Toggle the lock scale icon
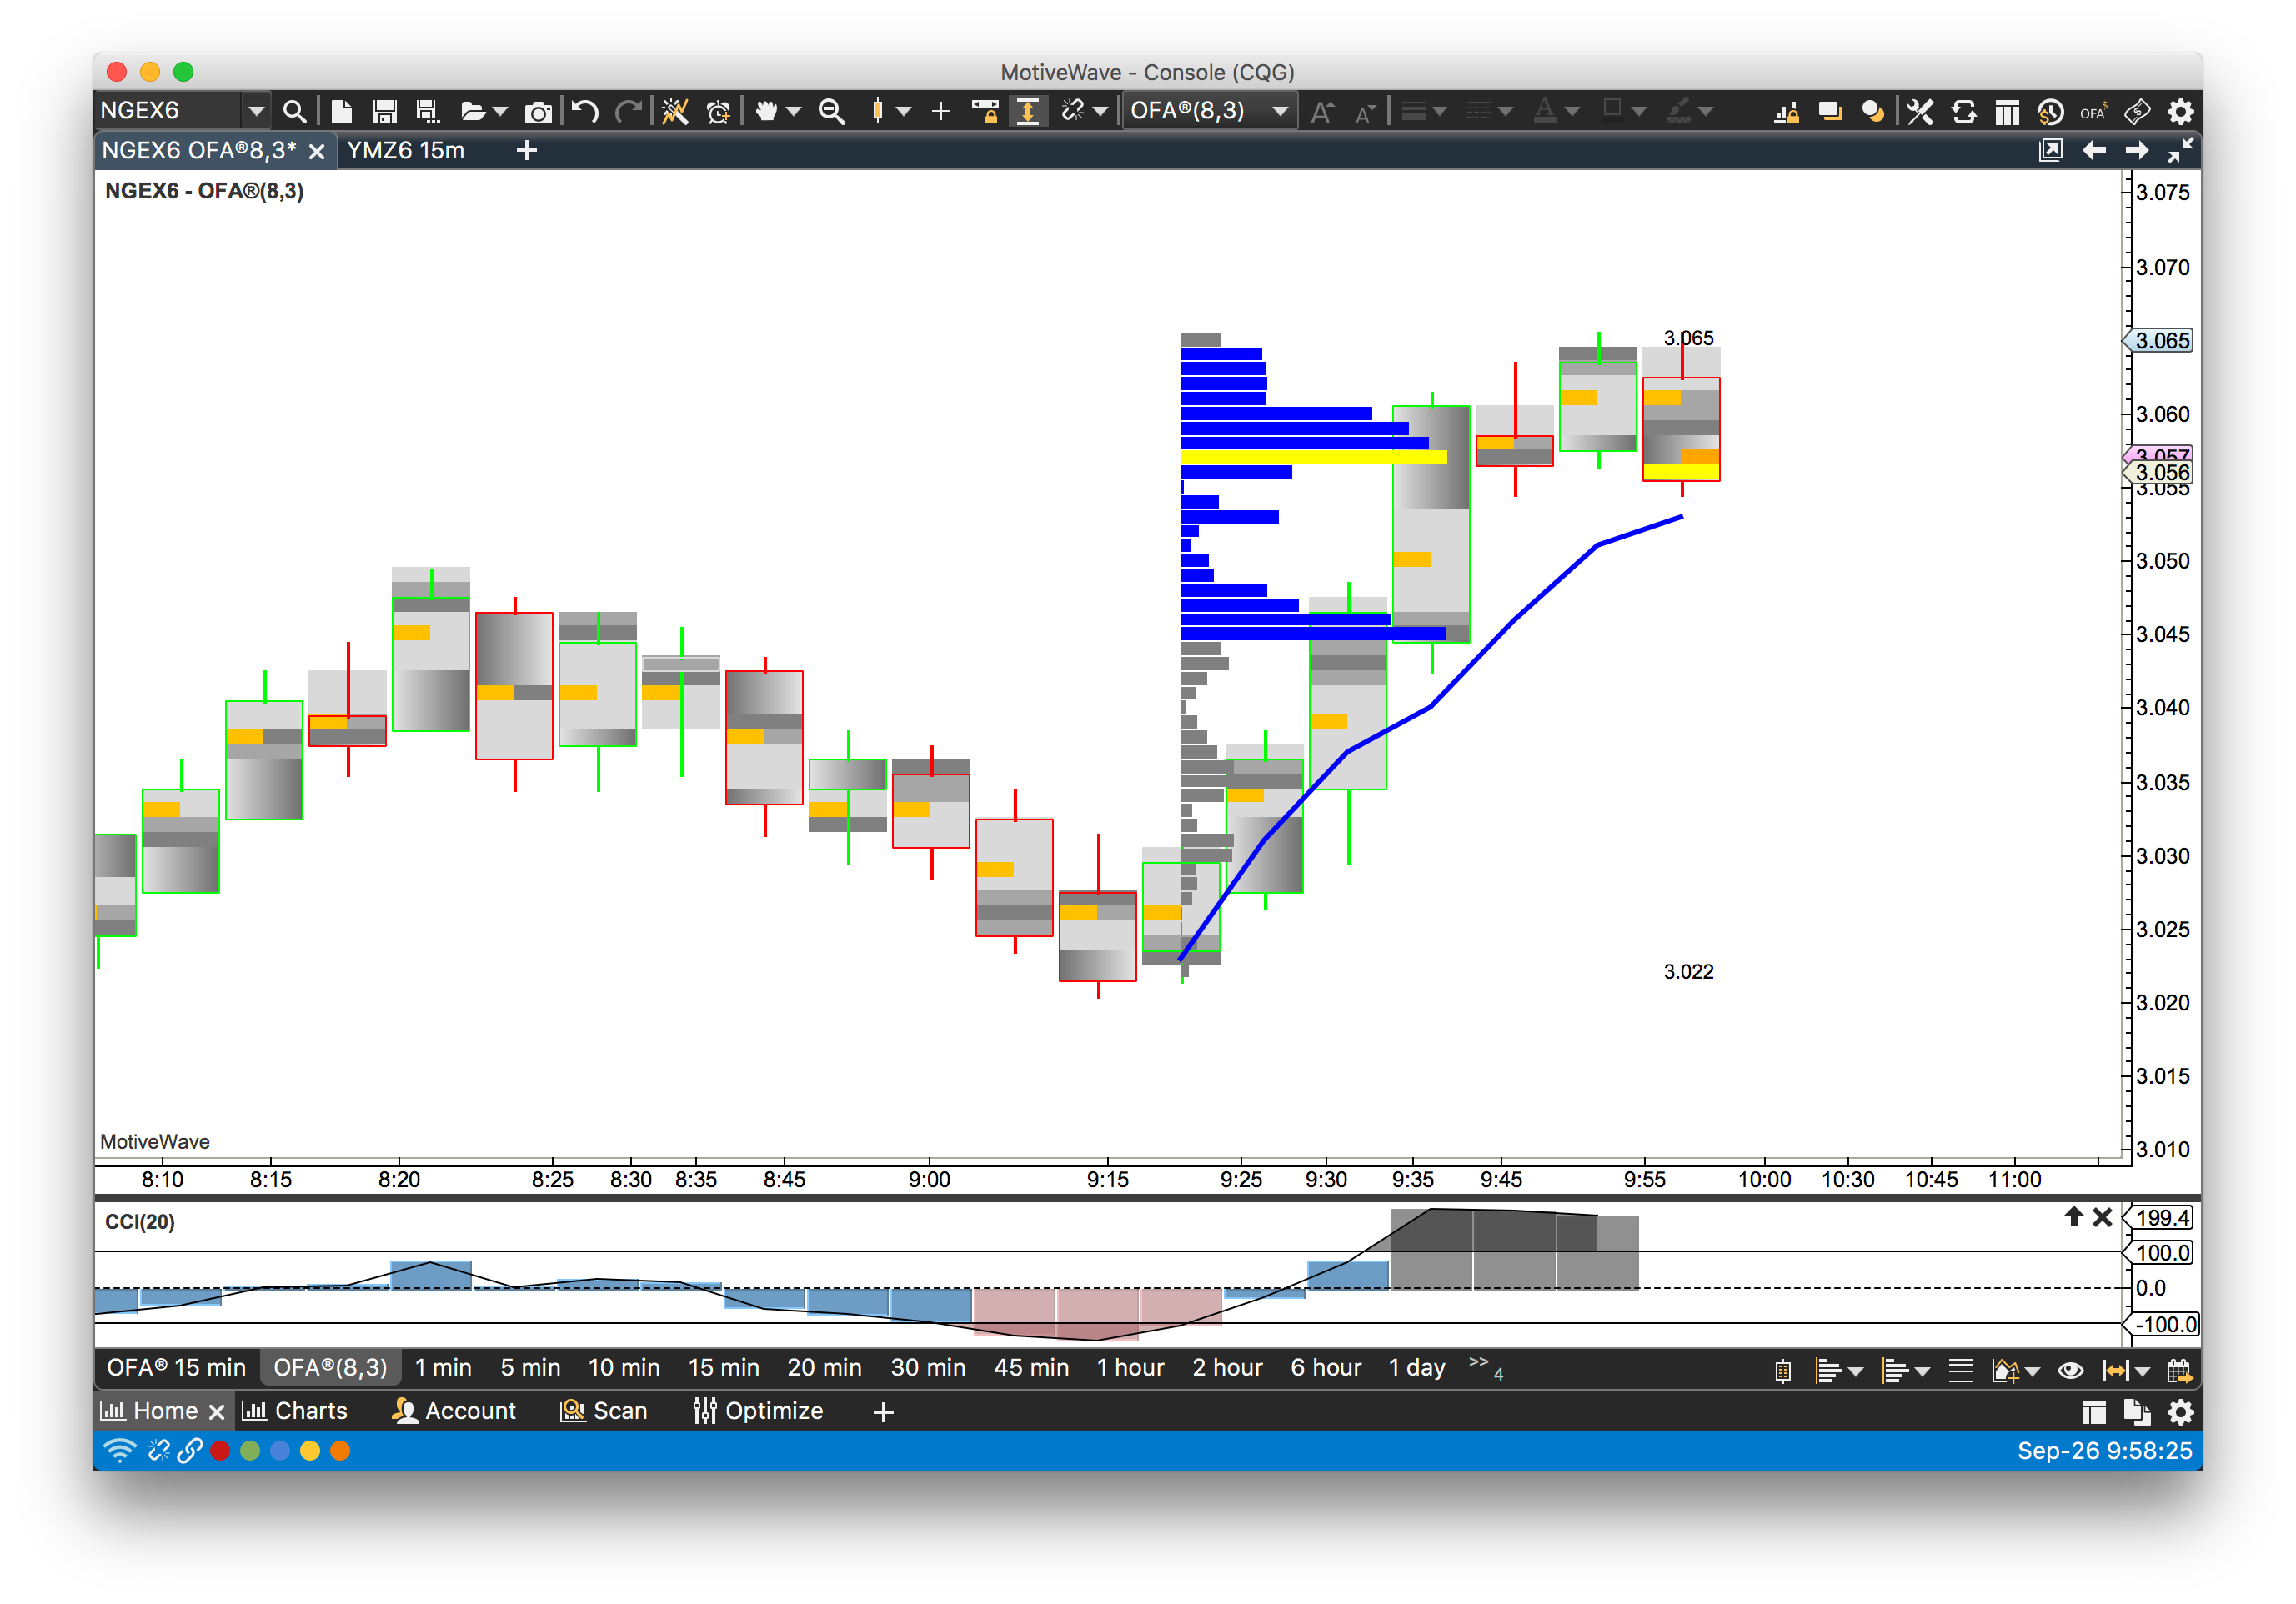This screenshot has width=2296, height=1604. pyautogui.click(x=985, y=111)
